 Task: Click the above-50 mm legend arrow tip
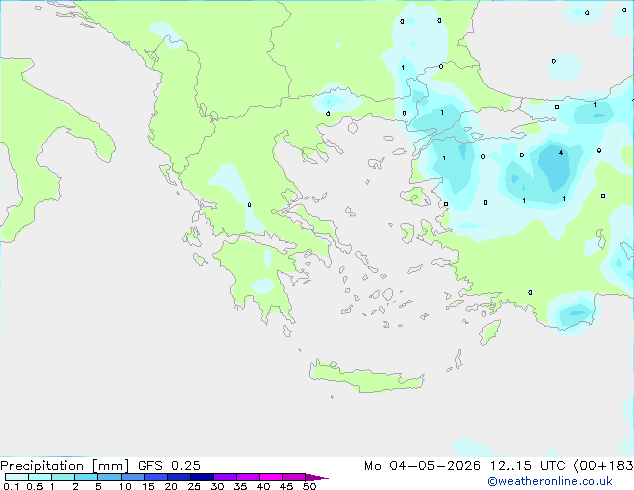[317, 477]
